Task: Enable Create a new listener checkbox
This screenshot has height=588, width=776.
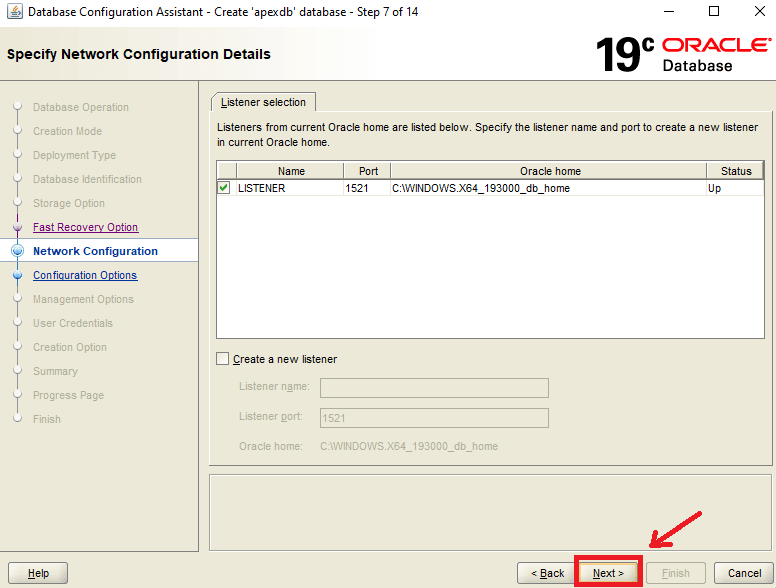Action: point(223,359)
